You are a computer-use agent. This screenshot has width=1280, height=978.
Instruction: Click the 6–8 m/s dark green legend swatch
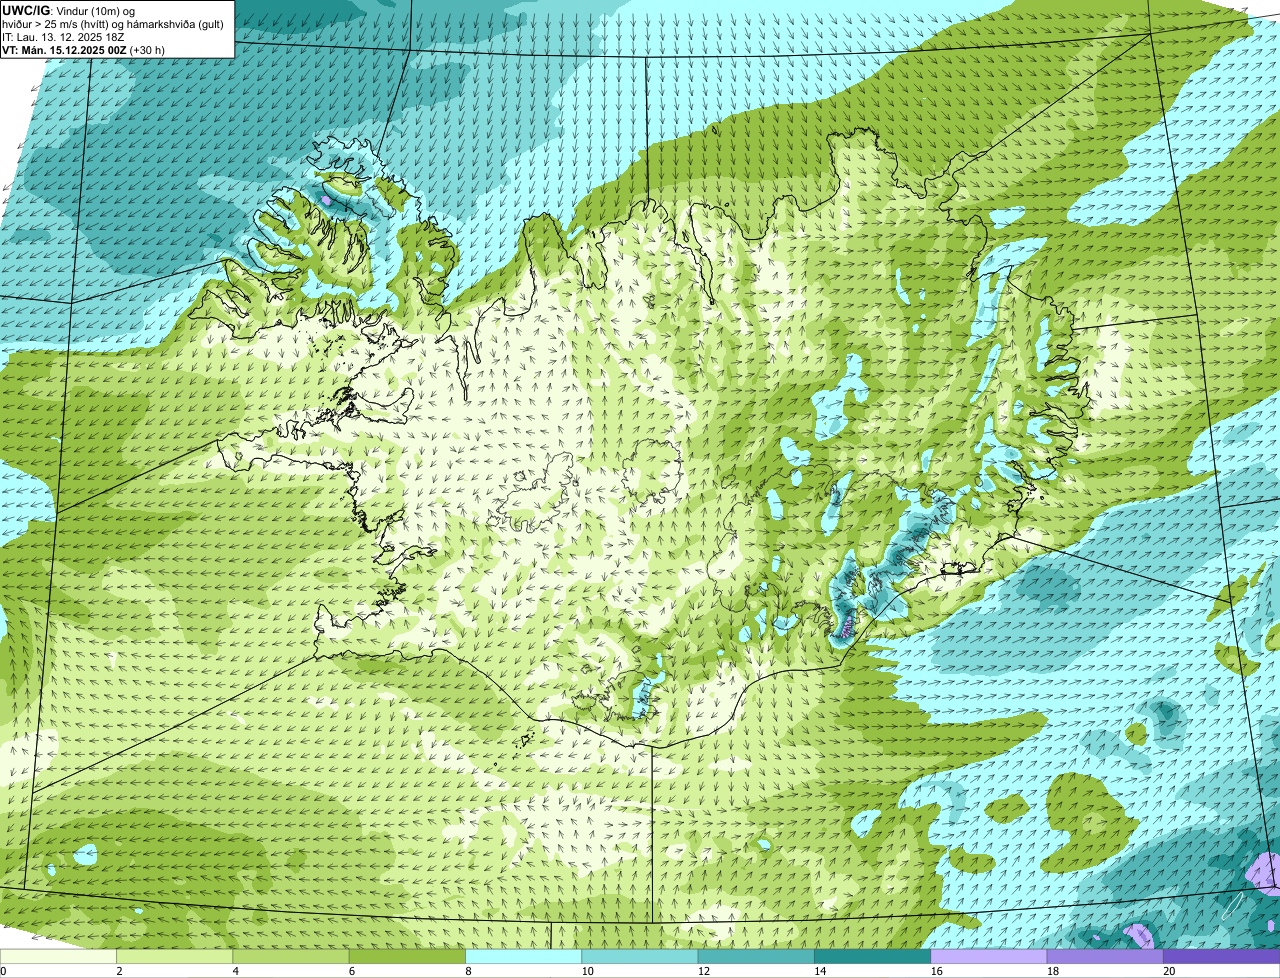(x=408, y=956)
